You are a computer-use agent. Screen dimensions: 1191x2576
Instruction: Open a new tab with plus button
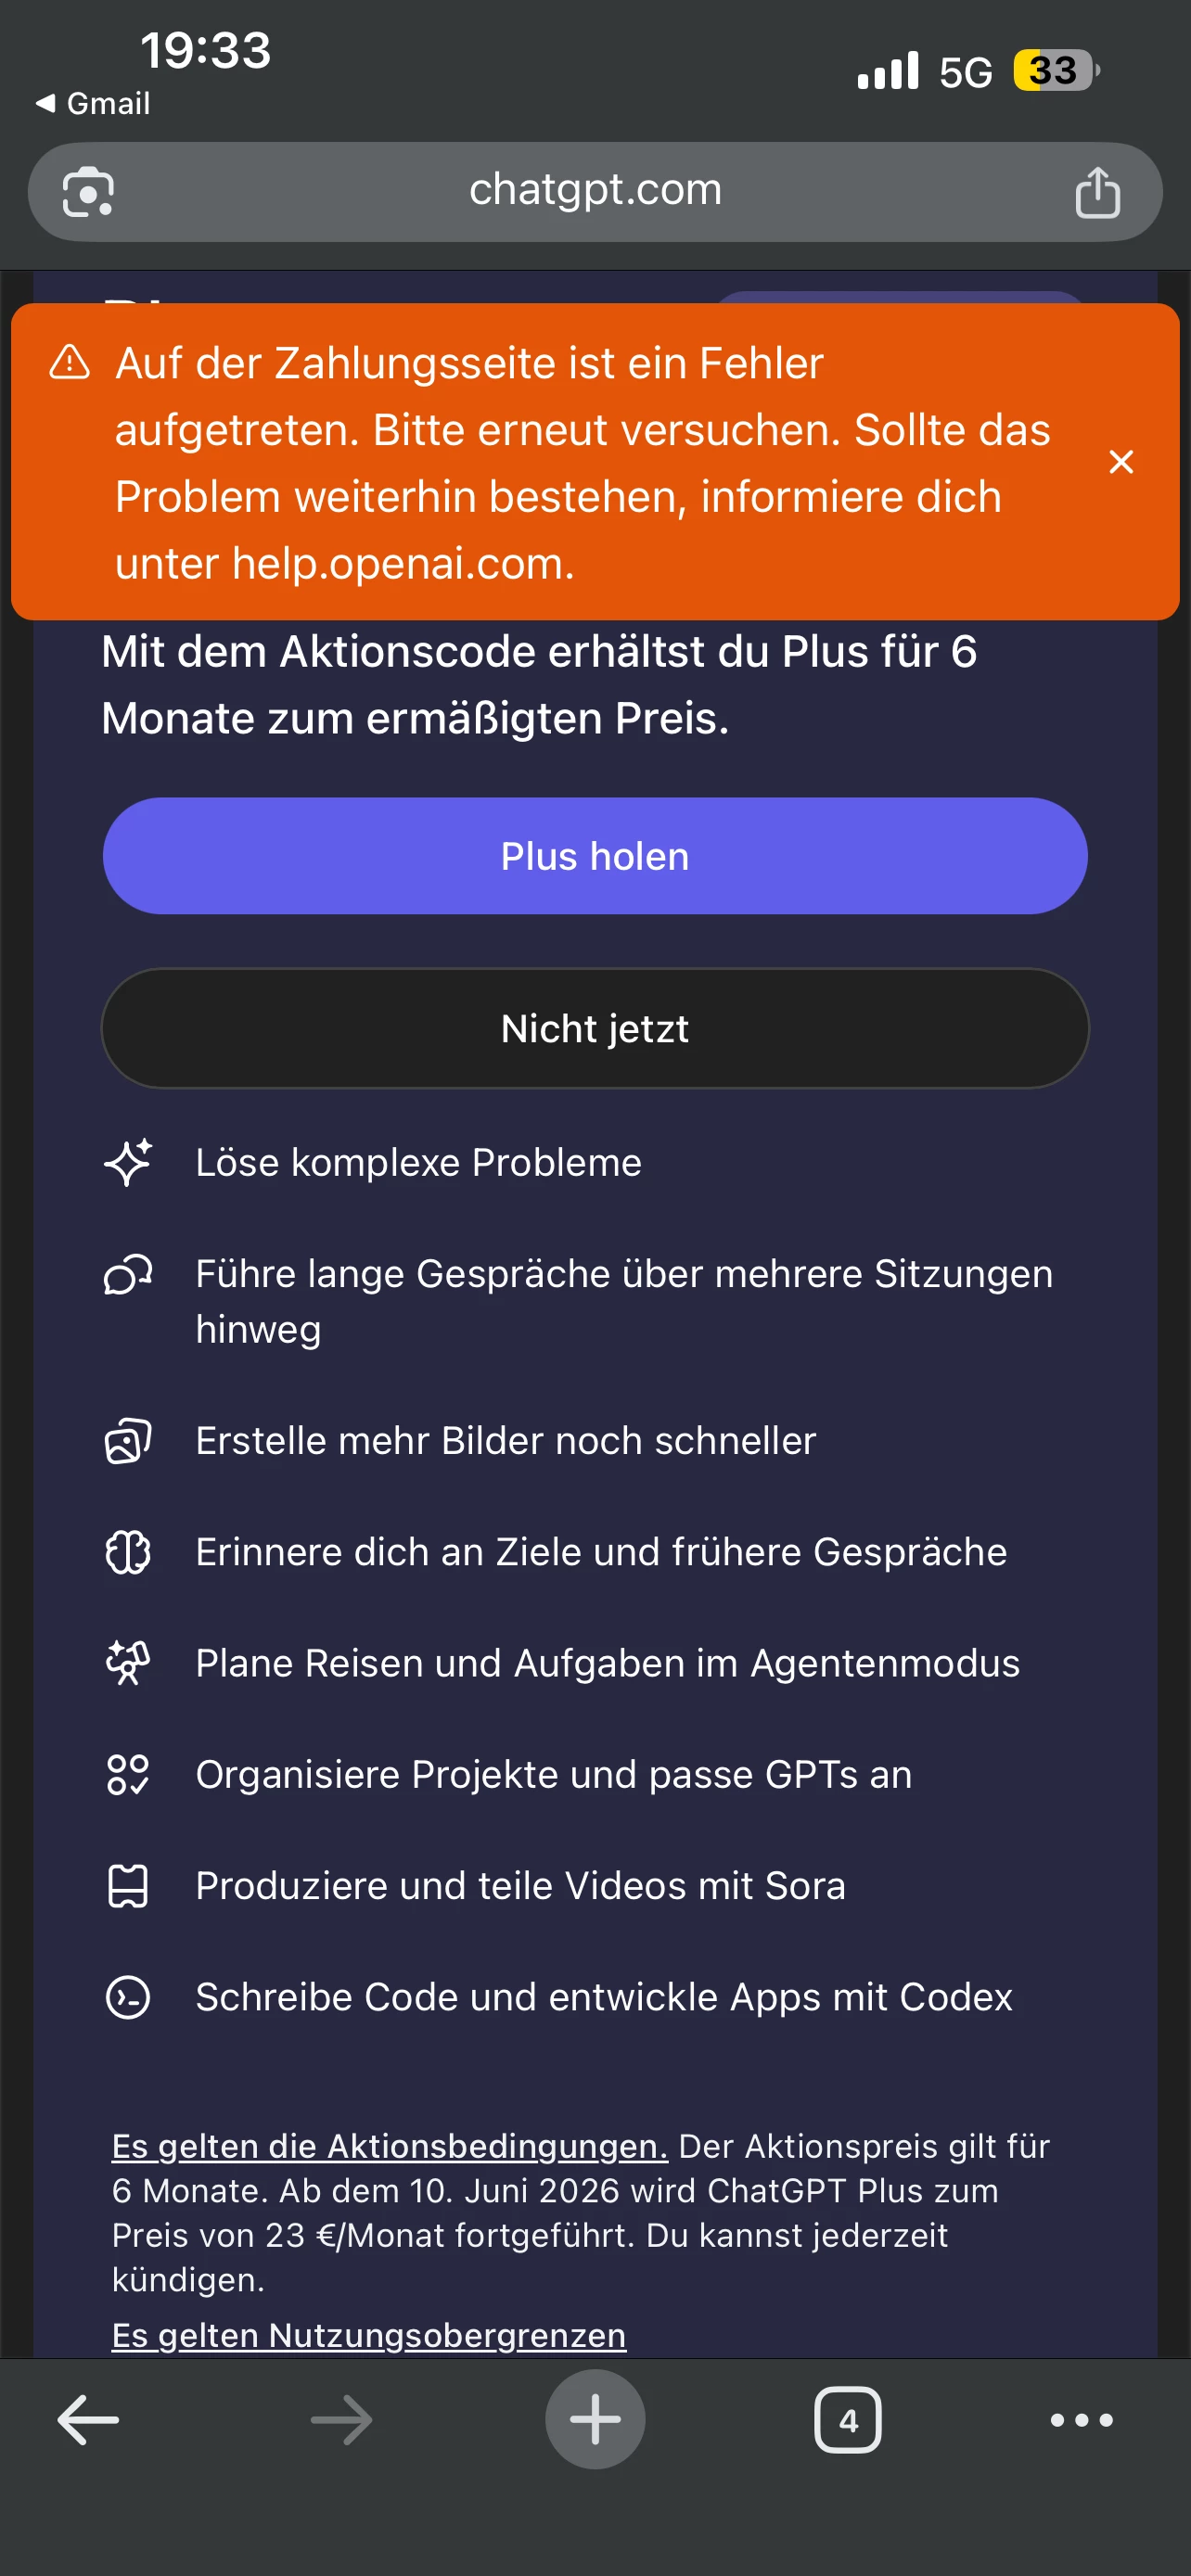pos(595,2420)
